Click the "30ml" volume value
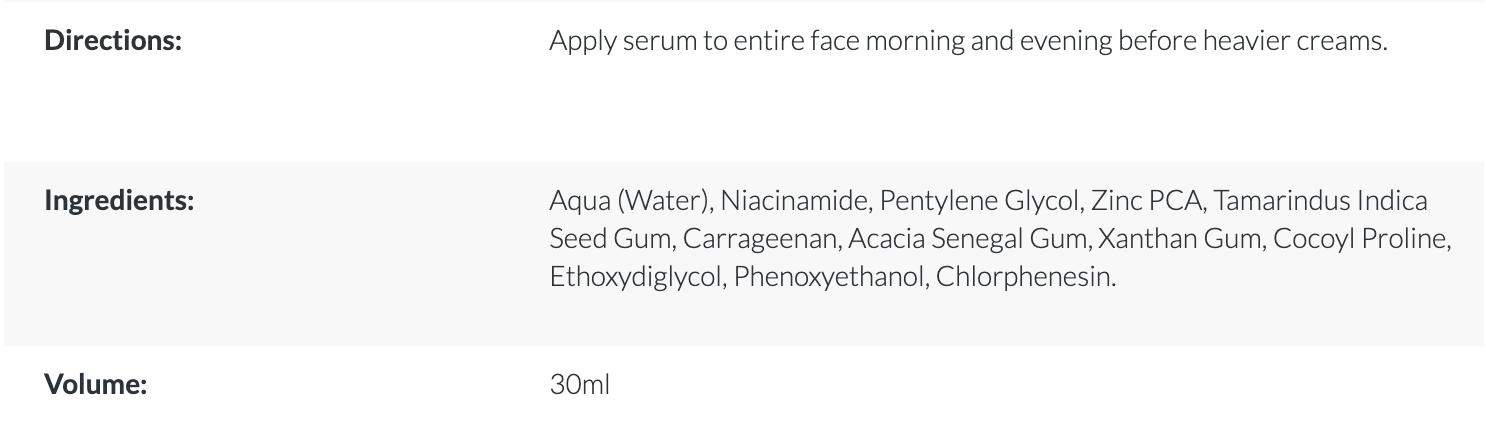 579,384
